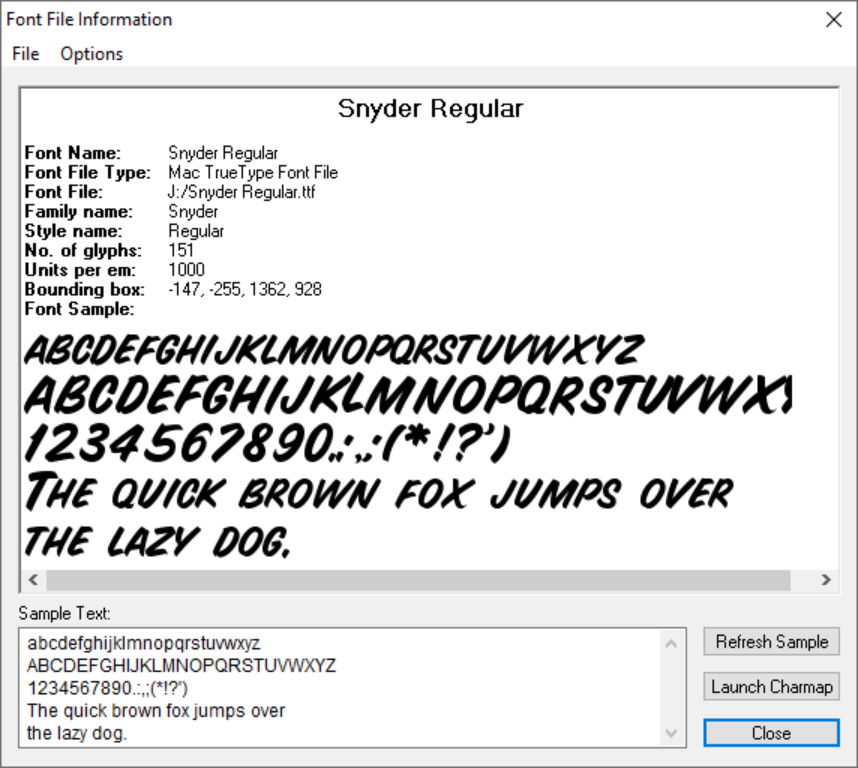Click the rendered 'quick brown fox' preview text
Viewport: 858px width, 768px height.
pos(380,492)
